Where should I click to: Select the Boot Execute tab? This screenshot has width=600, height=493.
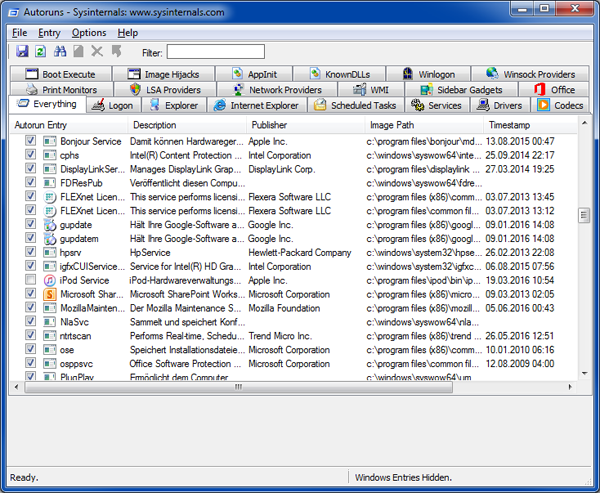[x=61, y=74]
